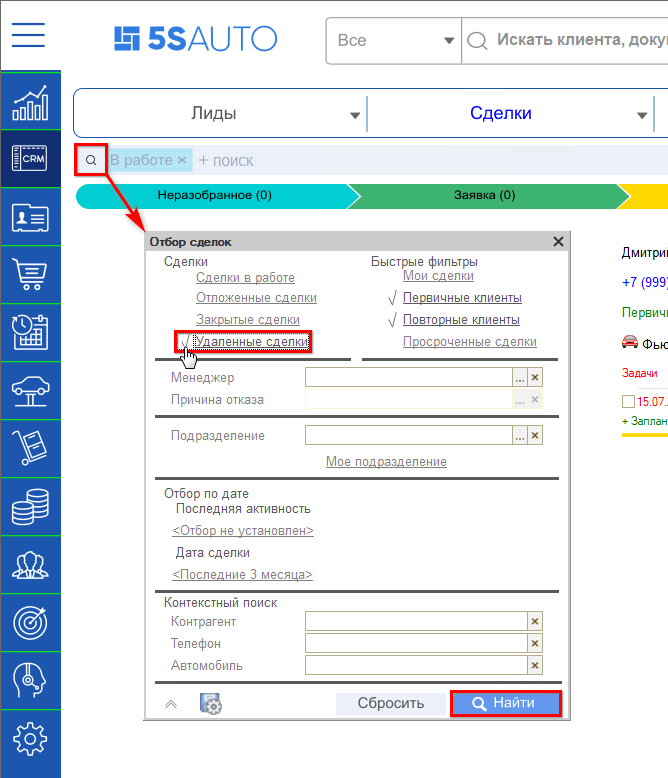Click the Сбросить button
Viewport: 668px width, 778px height.
390,703
